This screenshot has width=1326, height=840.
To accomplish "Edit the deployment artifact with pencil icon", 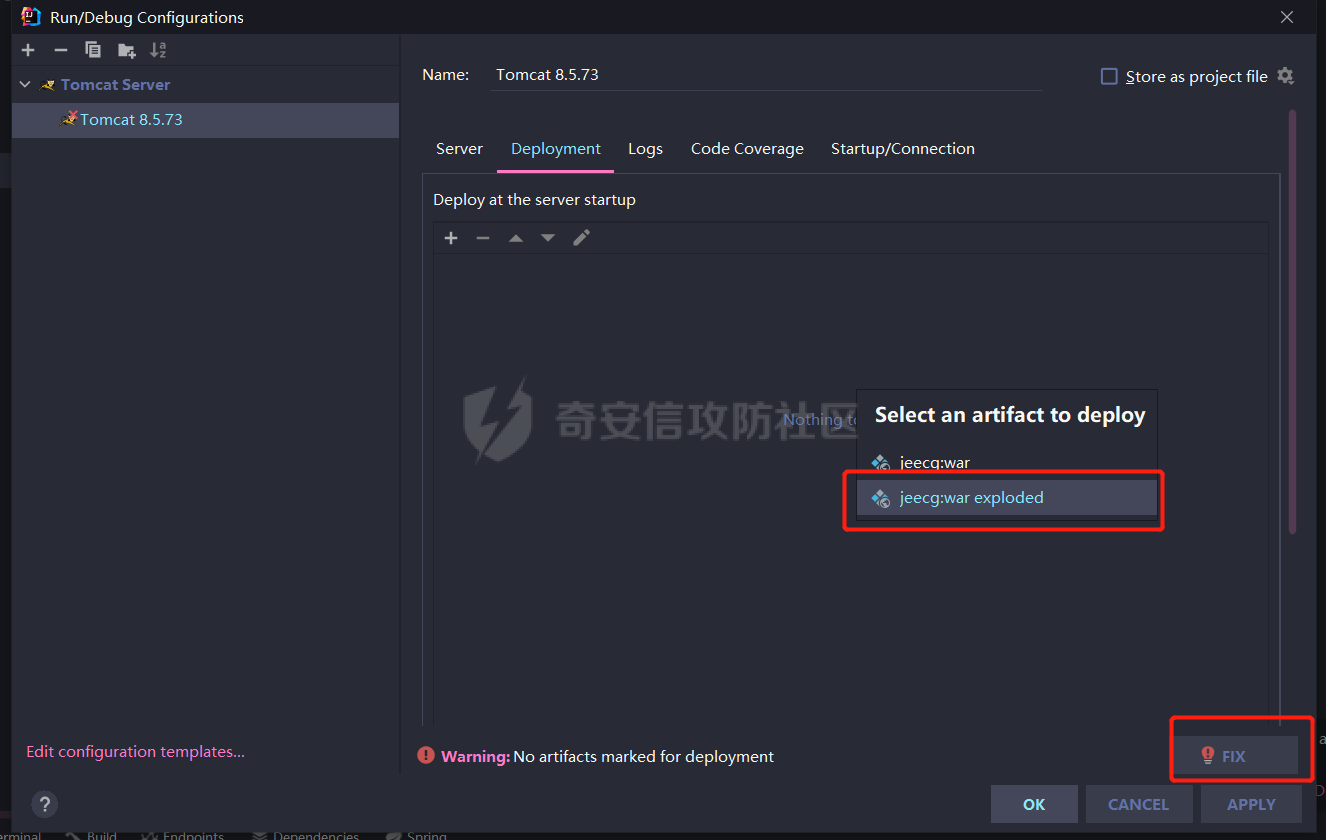I will click(581, 238).
